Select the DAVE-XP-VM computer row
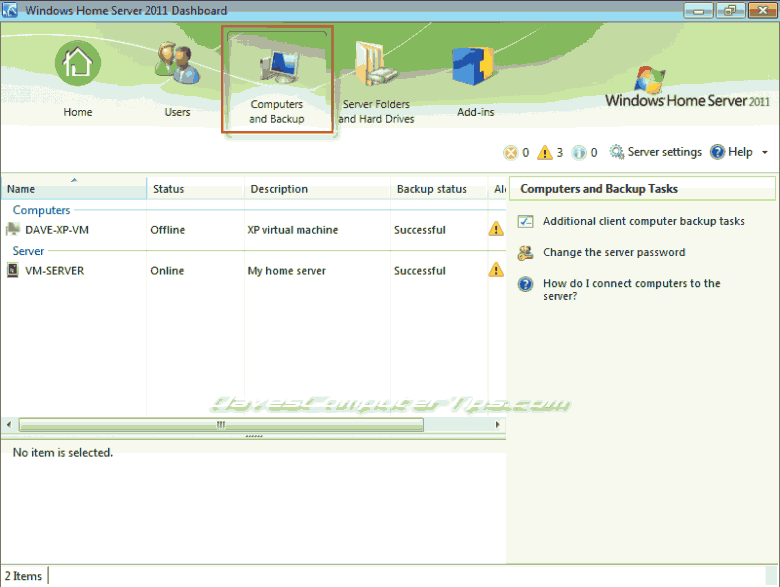 tap(254, 229)
